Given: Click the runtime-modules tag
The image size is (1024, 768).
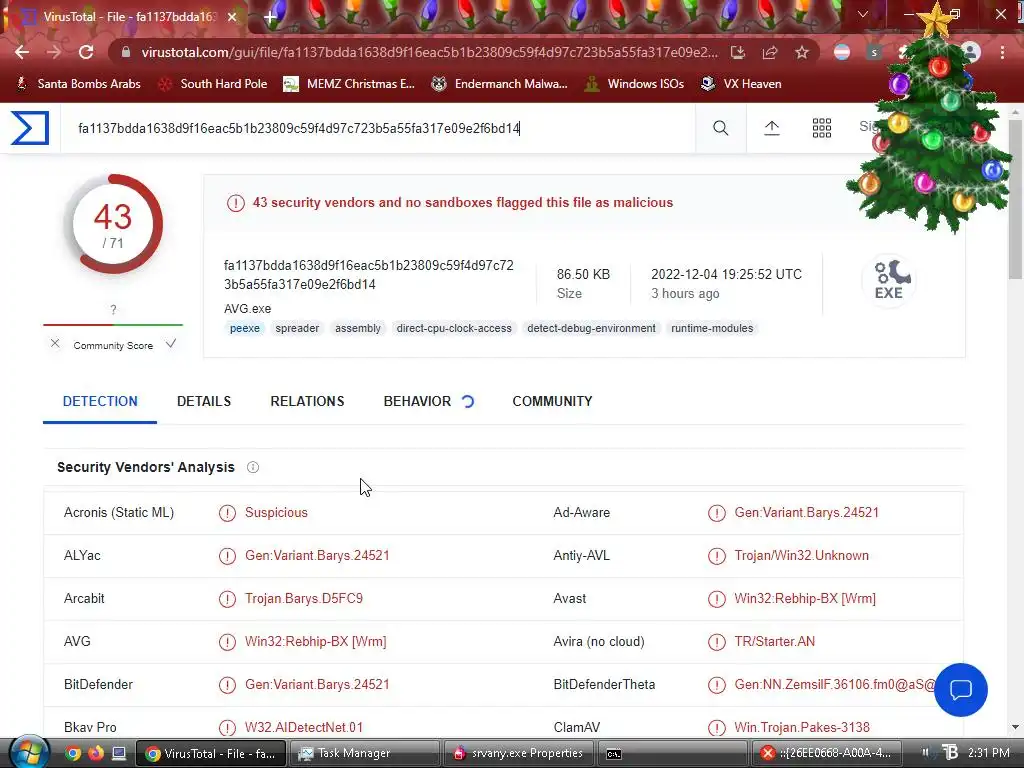Looking at the screenshot, I should [x=712, y=328].
